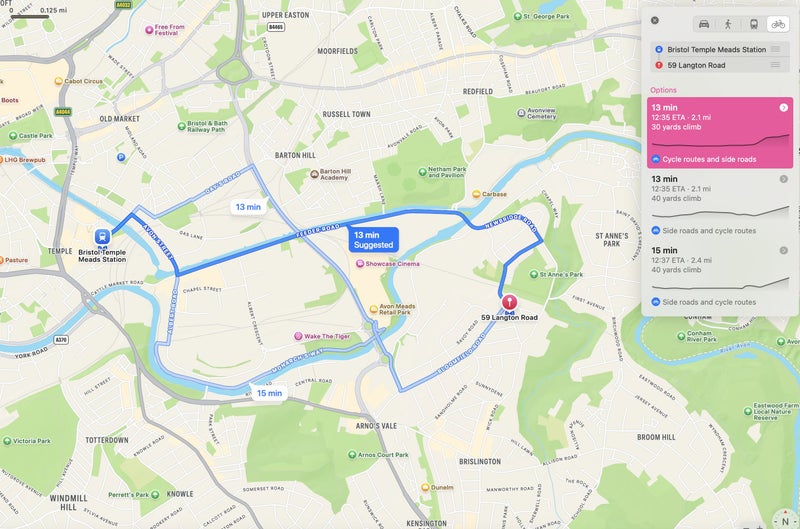Click the compass north indicator
800x529 pixels.
click(785, 520)
